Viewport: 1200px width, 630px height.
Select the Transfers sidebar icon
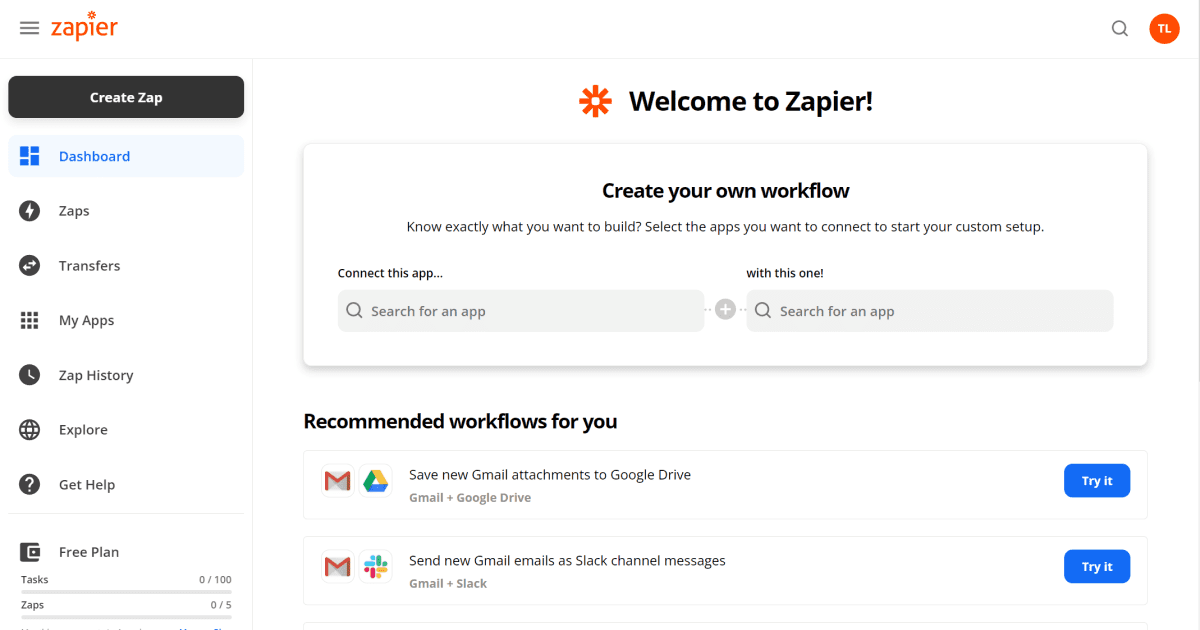29,265
